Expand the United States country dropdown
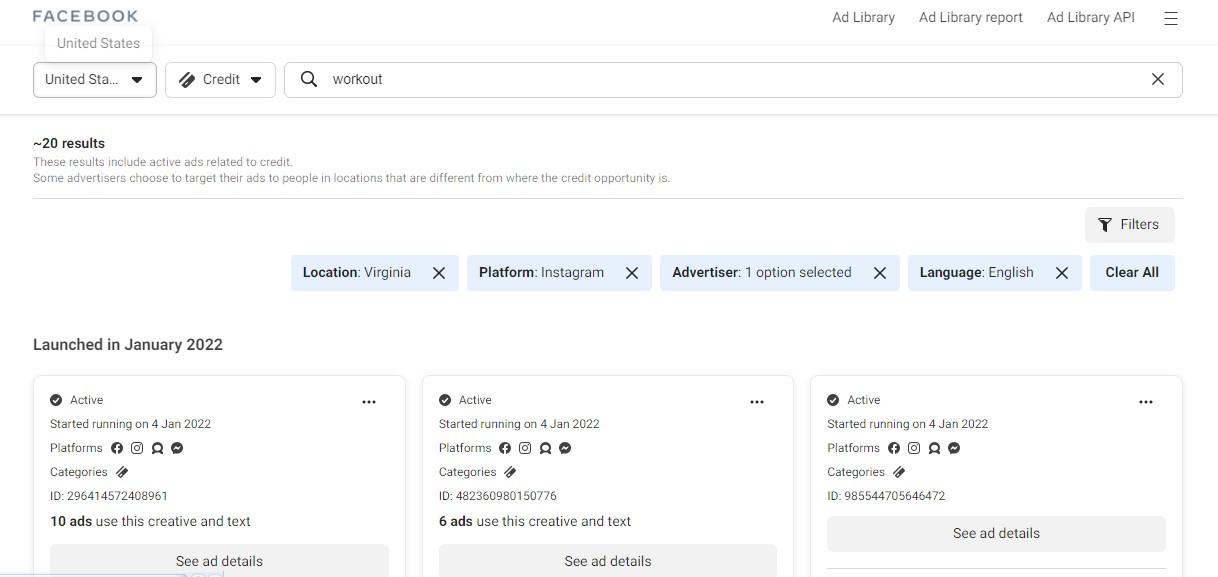 tap(95, 80)
